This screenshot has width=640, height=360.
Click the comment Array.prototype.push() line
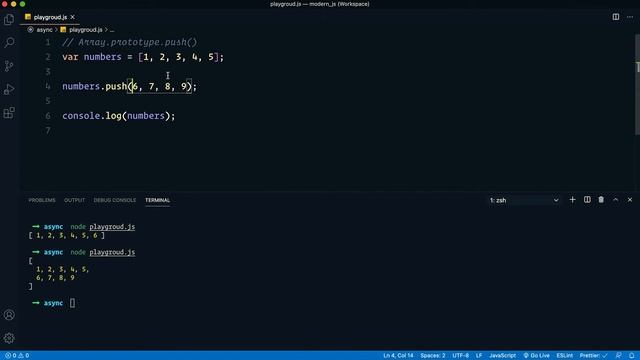point(130,42)
